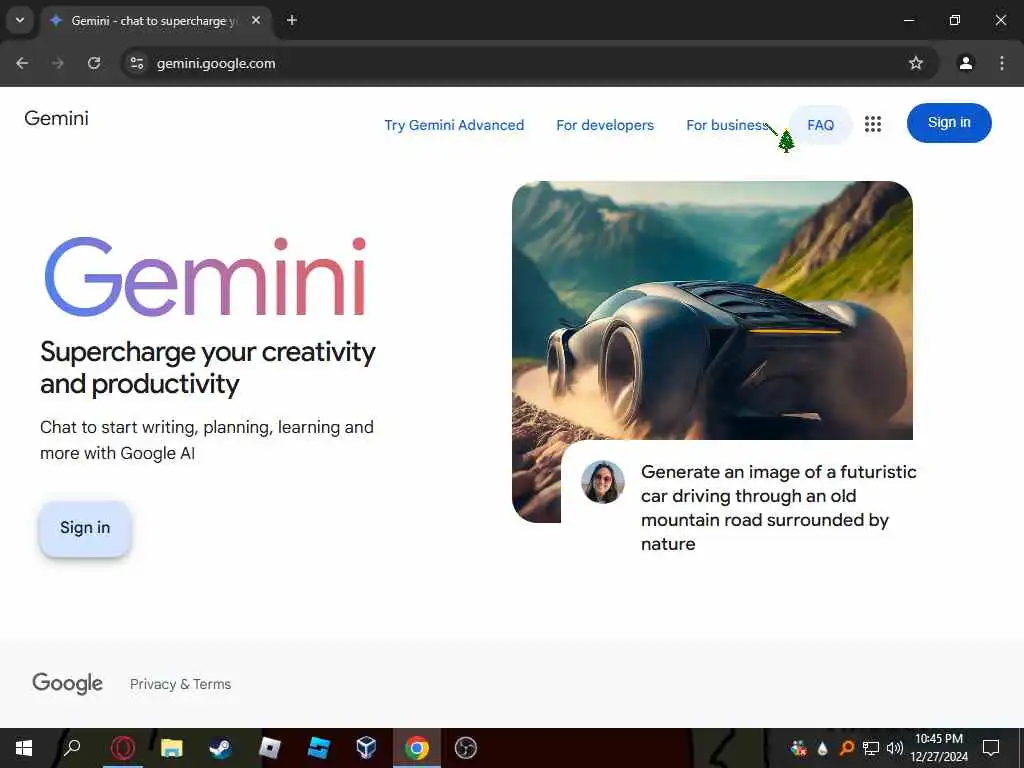Open Windows search on taskbar
The height and width of the screenshot is (768, 1024).
point(72,748)
